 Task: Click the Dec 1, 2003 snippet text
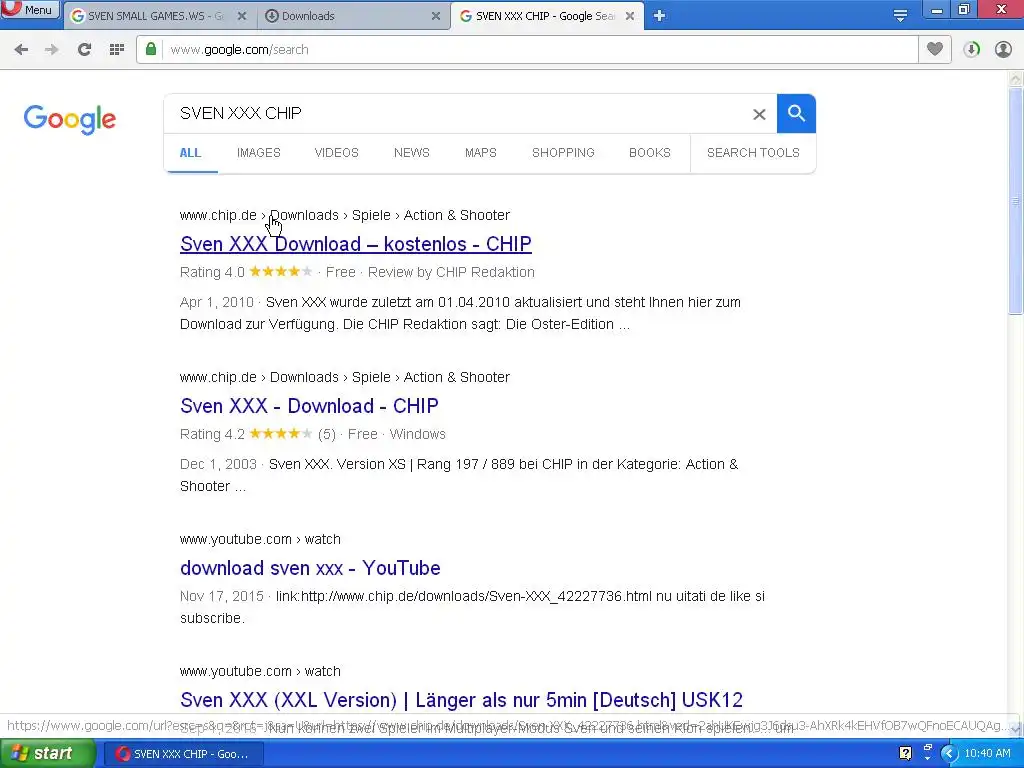(459, 475)
